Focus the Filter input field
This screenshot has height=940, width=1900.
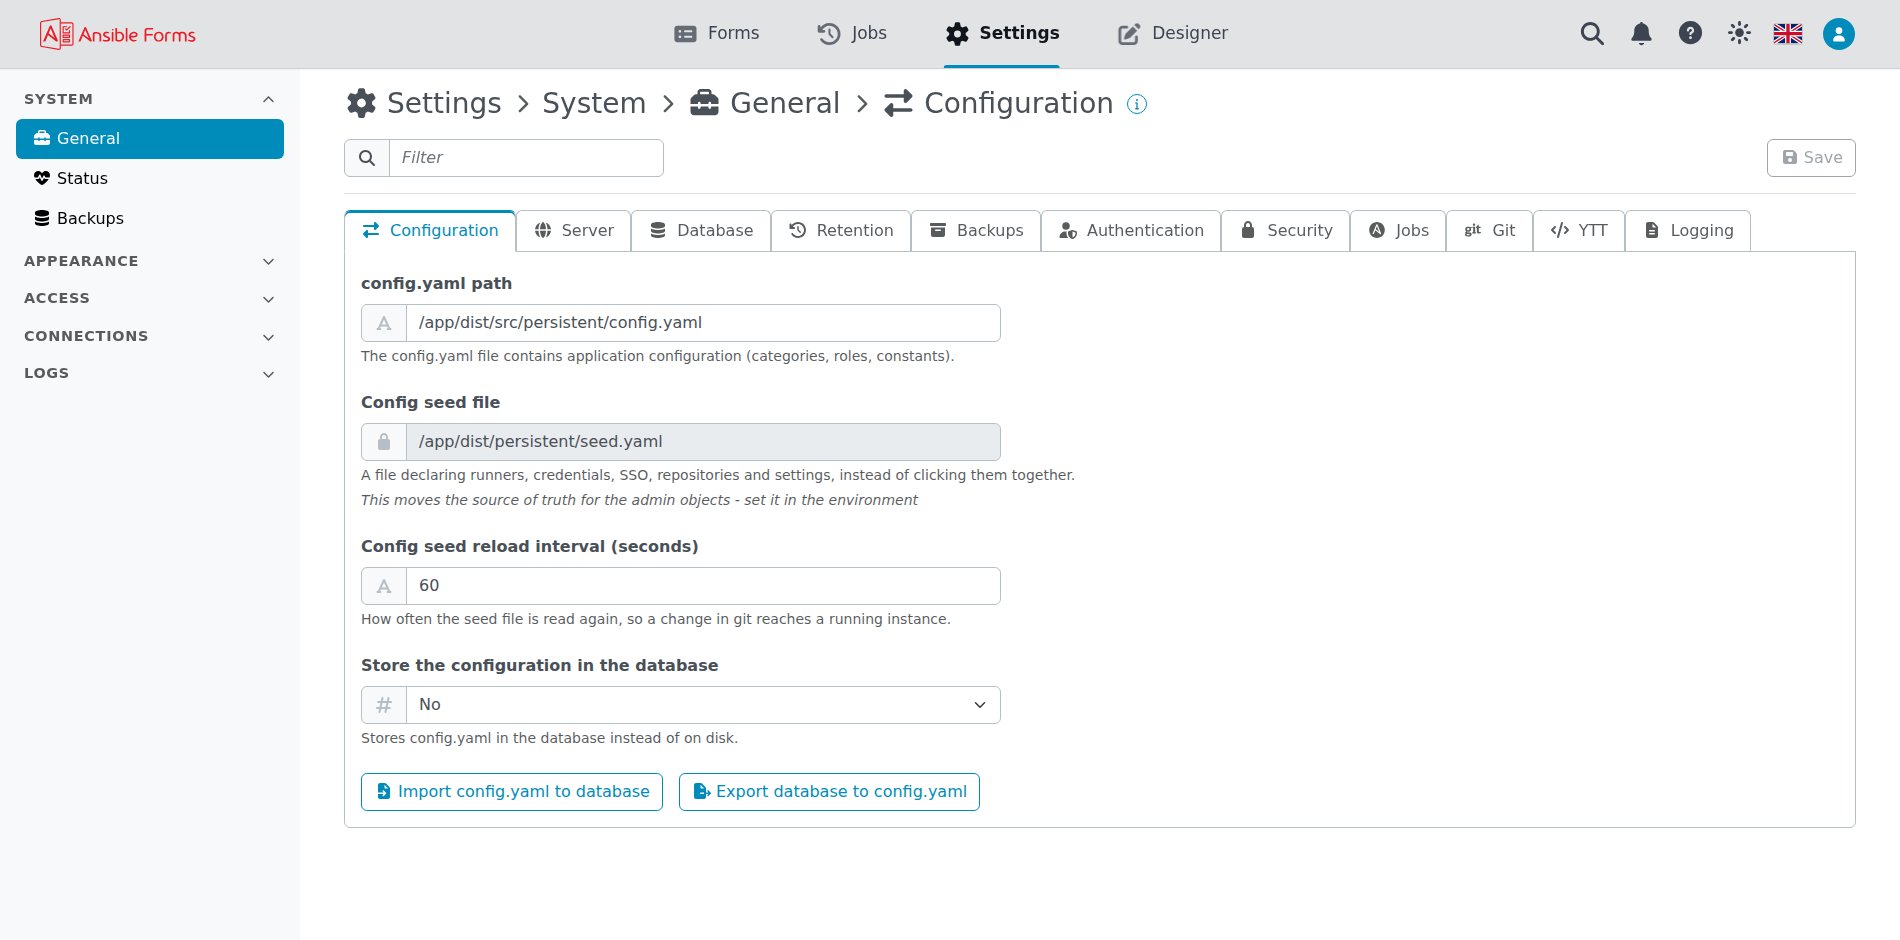pos(526,158)
